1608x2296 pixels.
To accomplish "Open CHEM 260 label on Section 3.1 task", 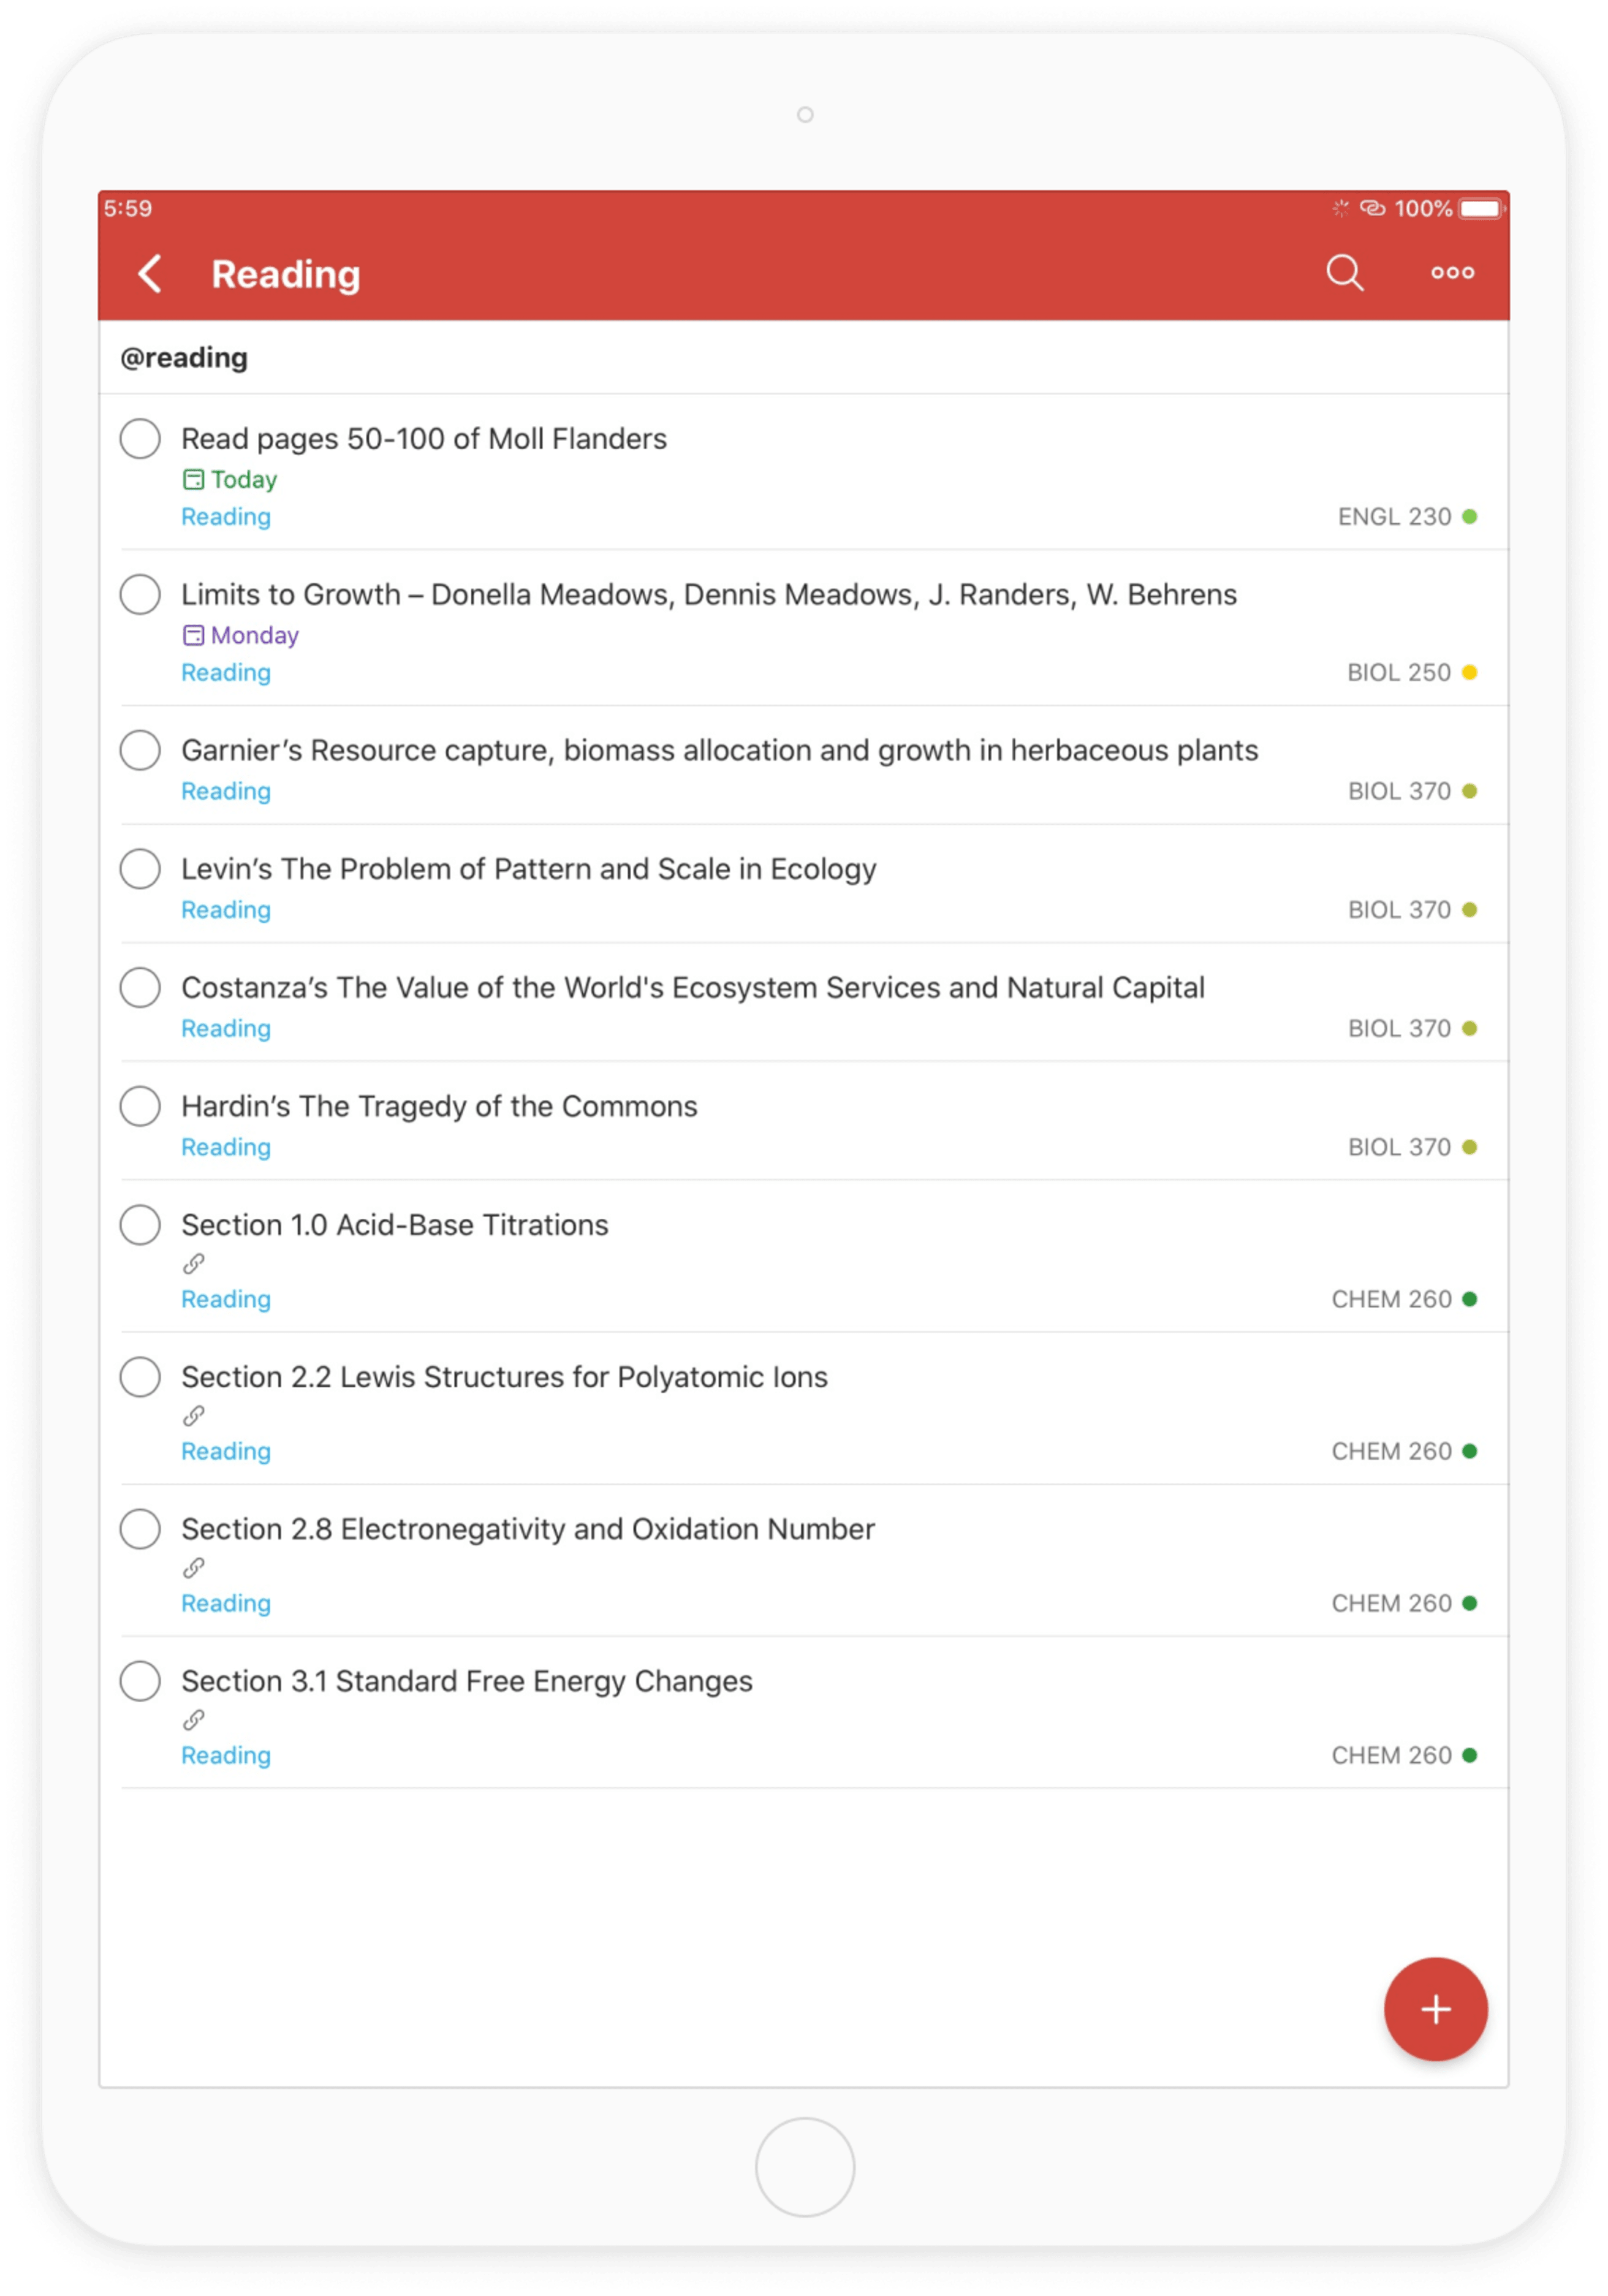I will (x=1391, y=1755).
